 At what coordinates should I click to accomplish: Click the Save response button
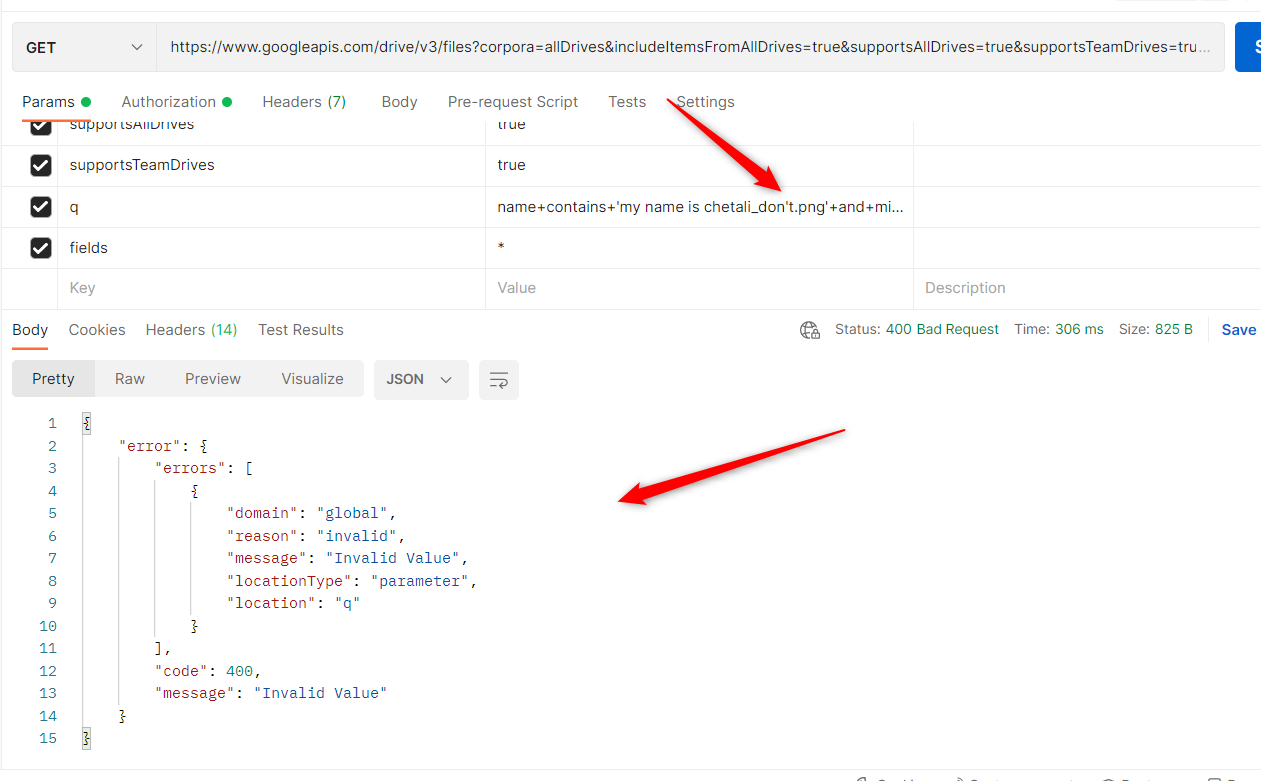1238,330
